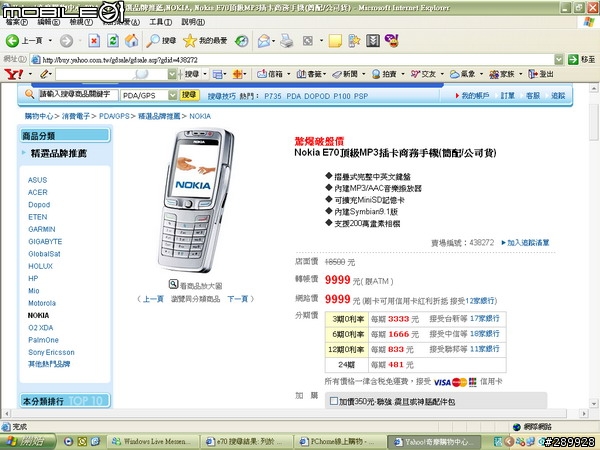Click the IE Forward arrow button

(67, 41)
